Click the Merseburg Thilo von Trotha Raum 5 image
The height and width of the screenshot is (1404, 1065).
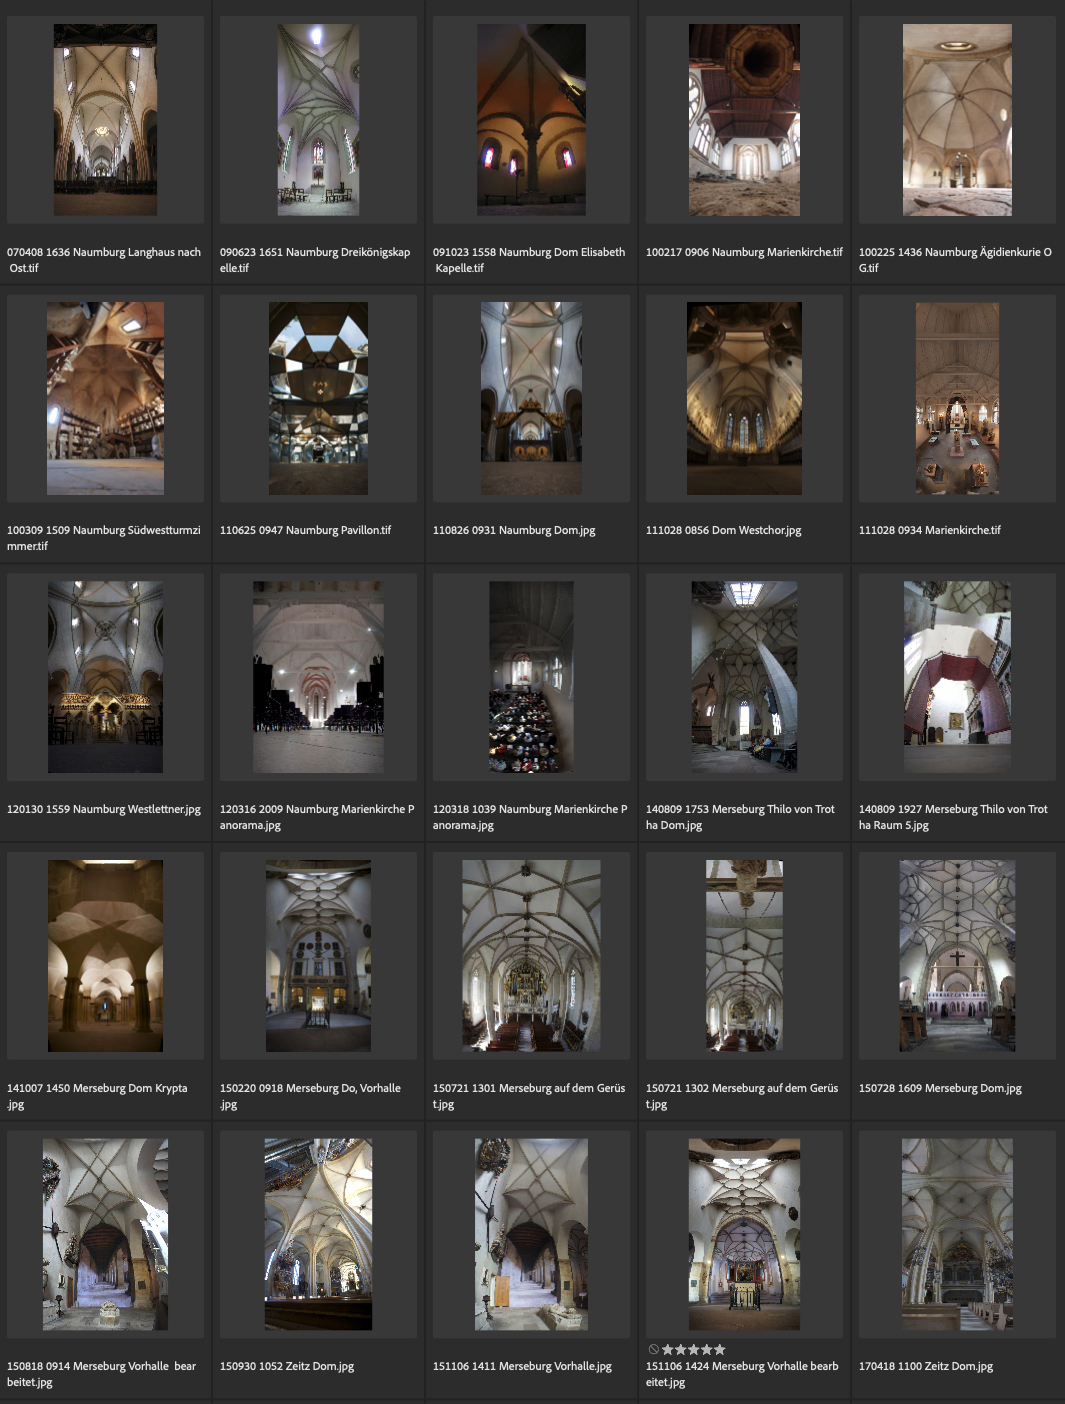[957, 677]
